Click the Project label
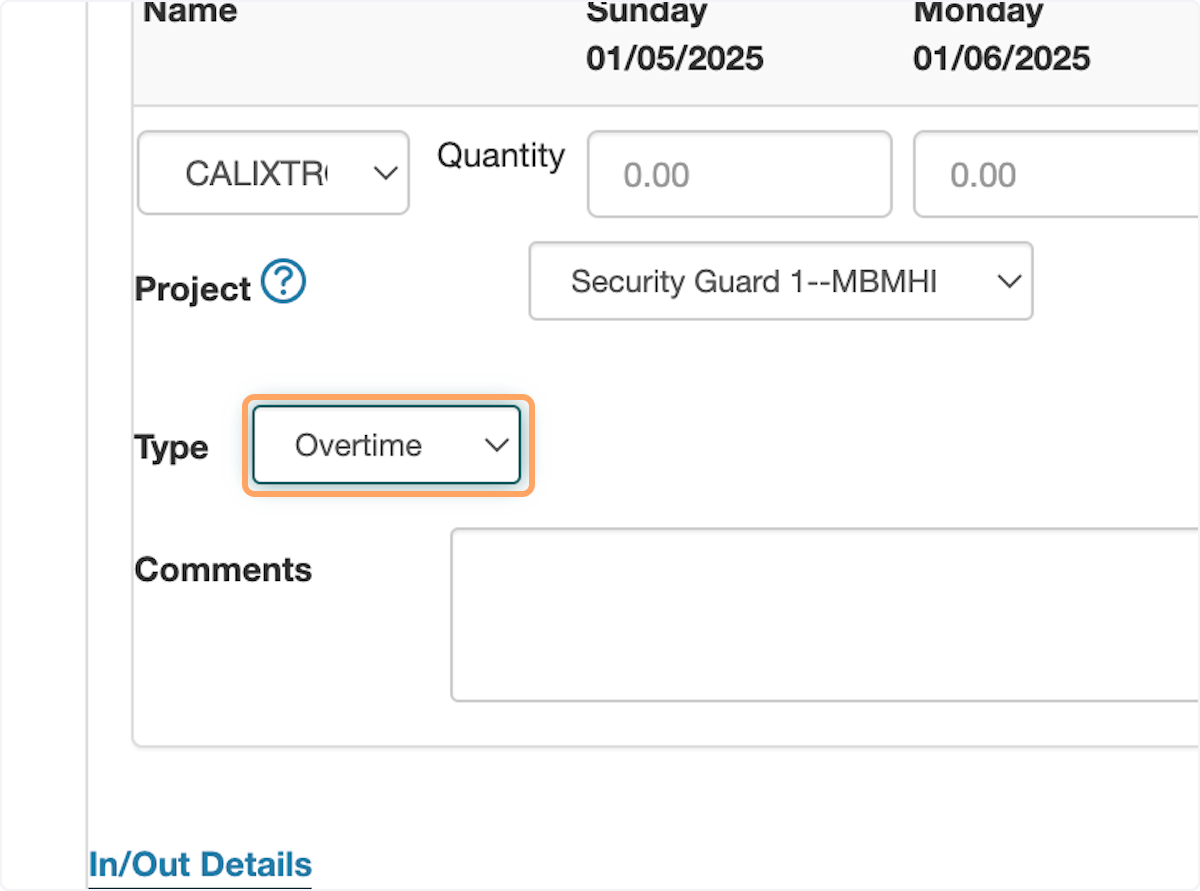 193,288
